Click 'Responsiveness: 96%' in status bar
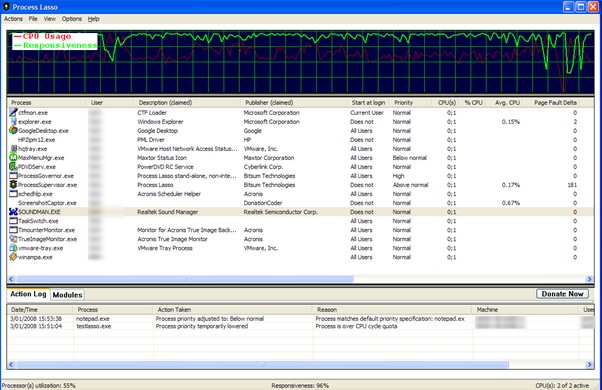 coord(300,385)
